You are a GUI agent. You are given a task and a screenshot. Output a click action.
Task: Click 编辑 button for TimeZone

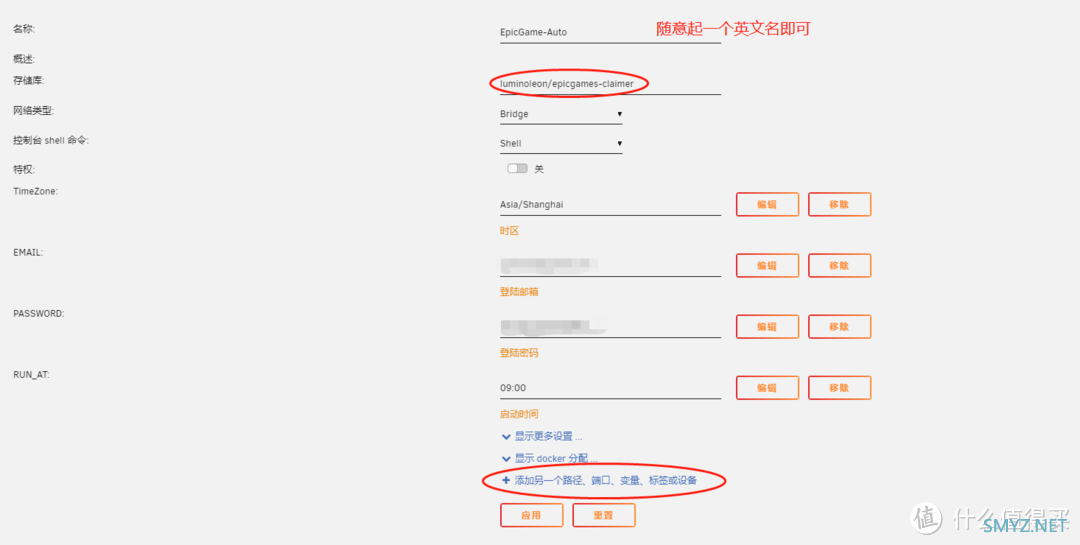pyautogui.click(x=767, y=205)
